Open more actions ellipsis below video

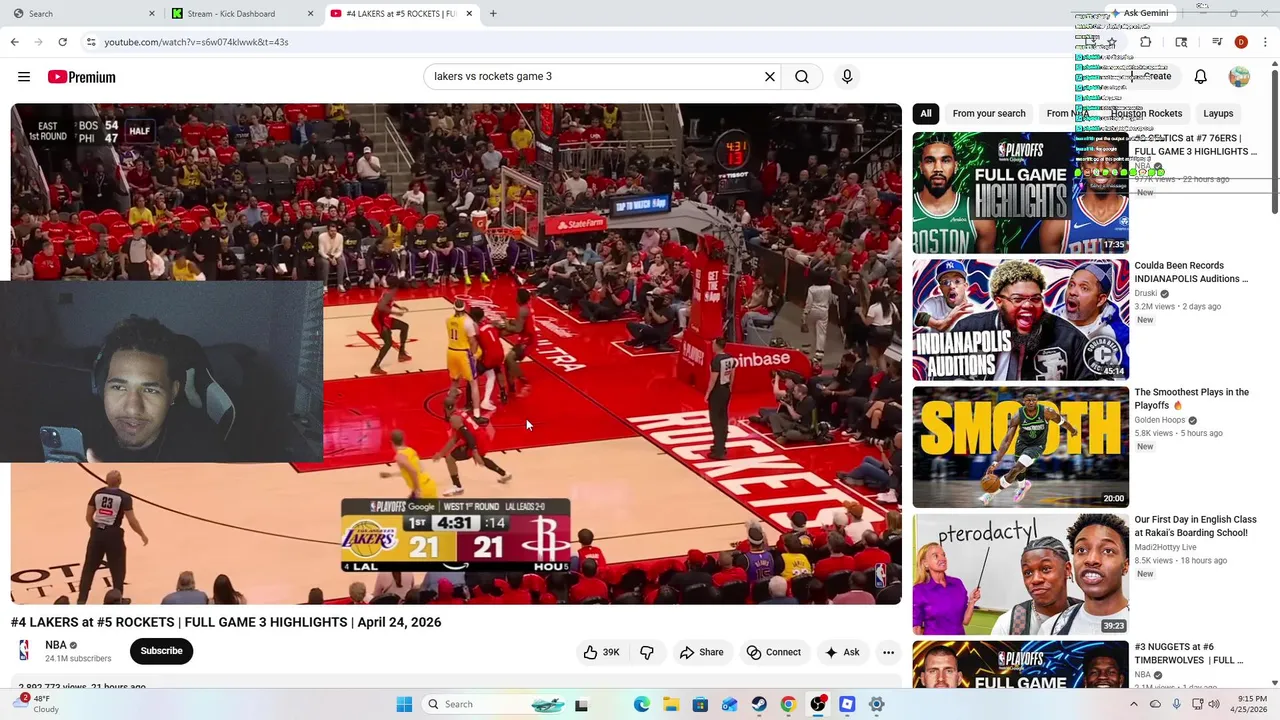(888, 652)
